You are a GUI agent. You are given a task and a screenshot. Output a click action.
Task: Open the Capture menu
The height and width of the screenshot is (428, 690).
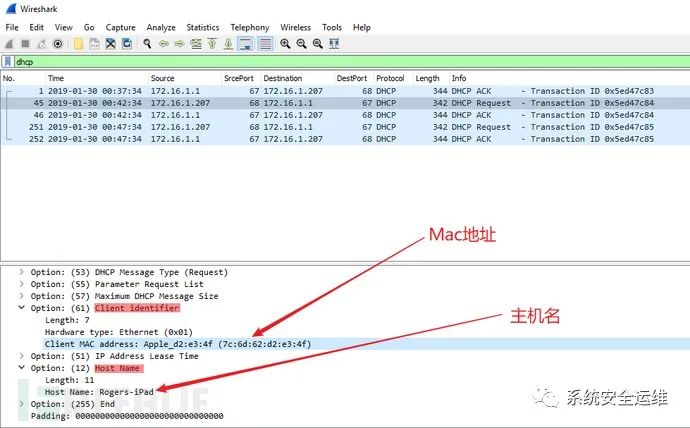tap(121, 27)
